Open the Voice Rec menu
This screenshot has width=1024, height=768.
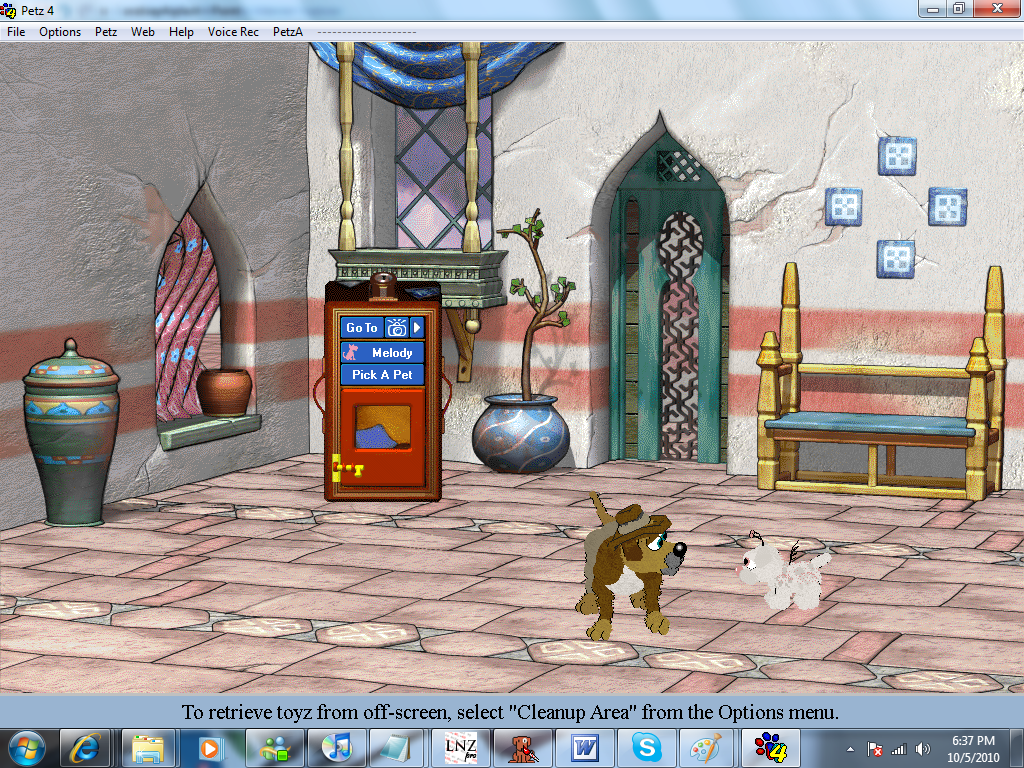[233, 32]
